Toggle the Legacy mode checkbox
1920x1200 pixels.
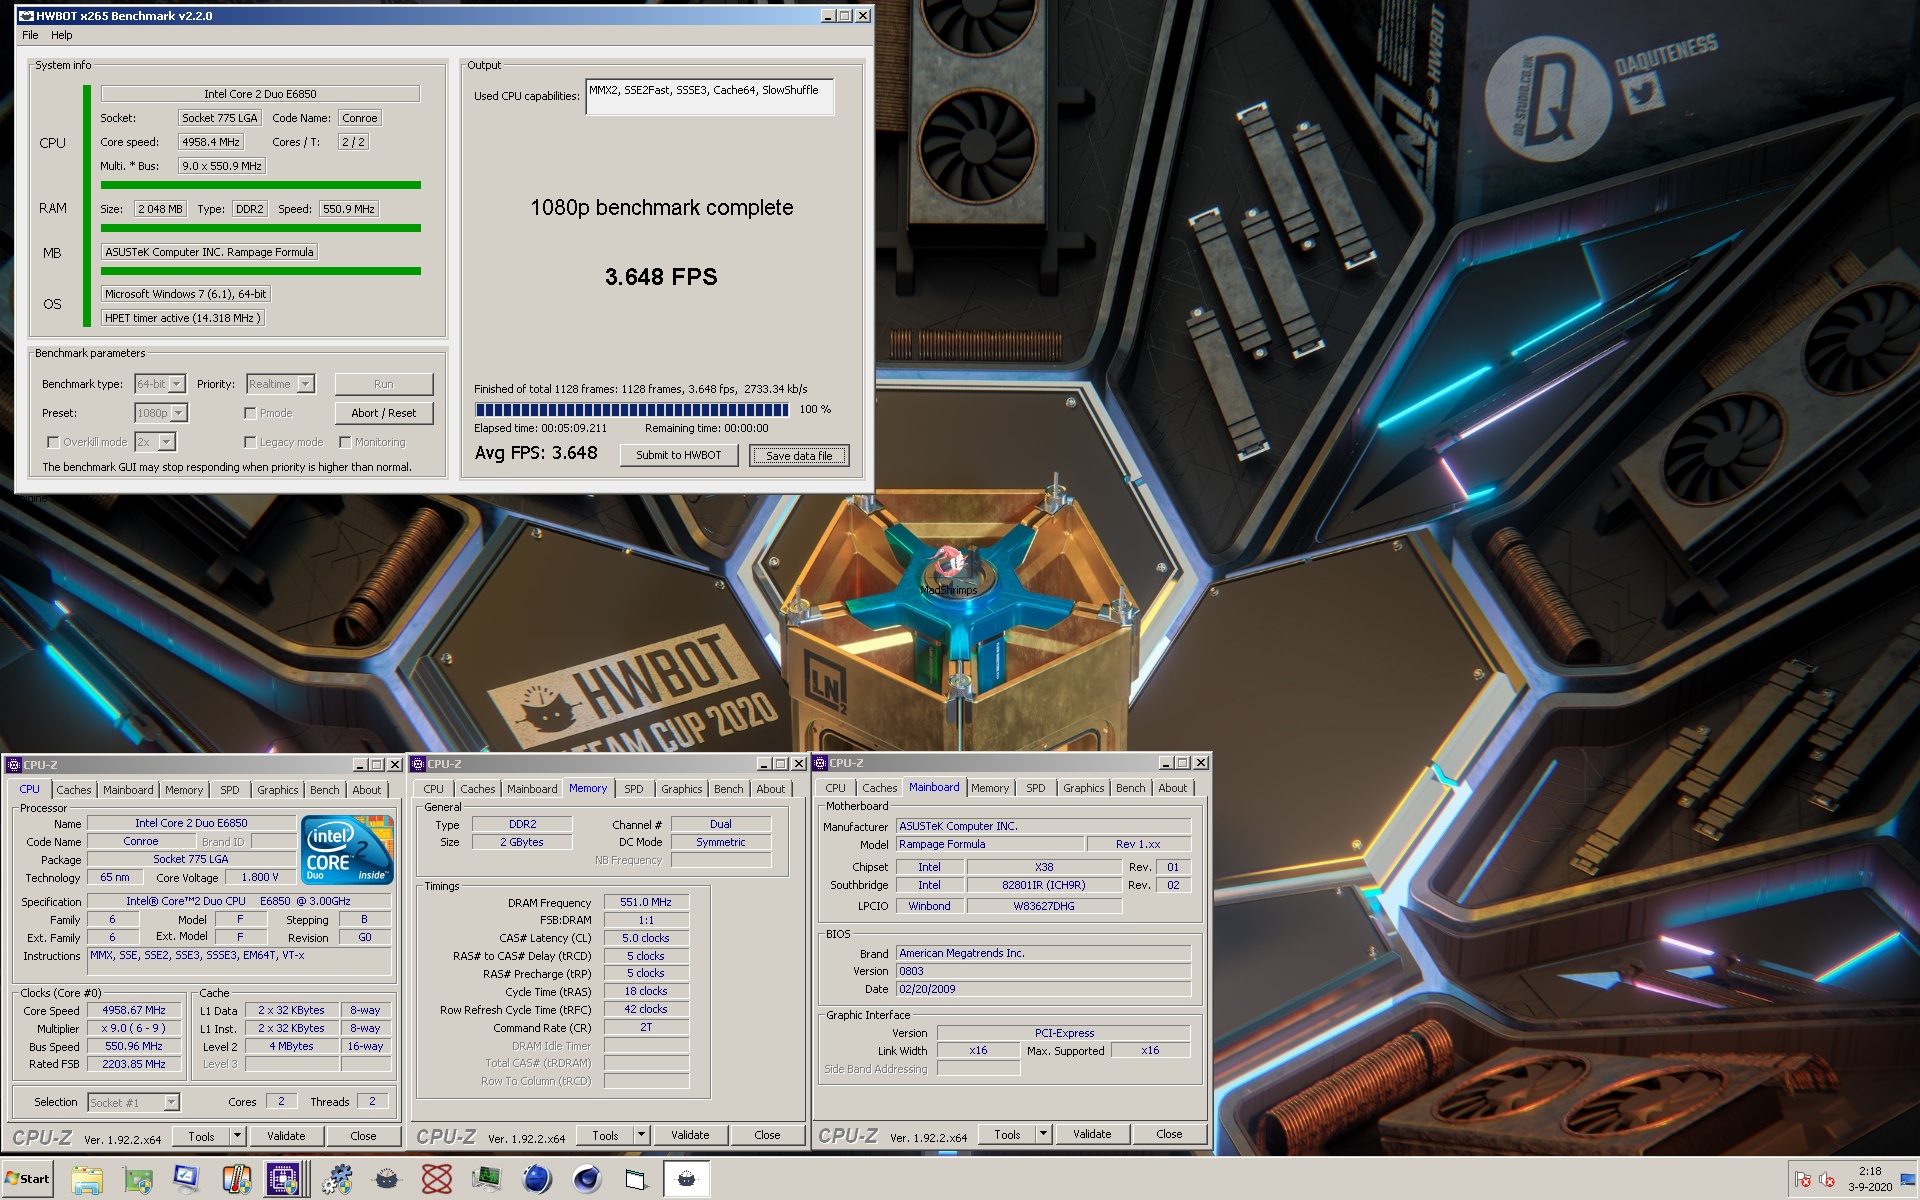250,442
